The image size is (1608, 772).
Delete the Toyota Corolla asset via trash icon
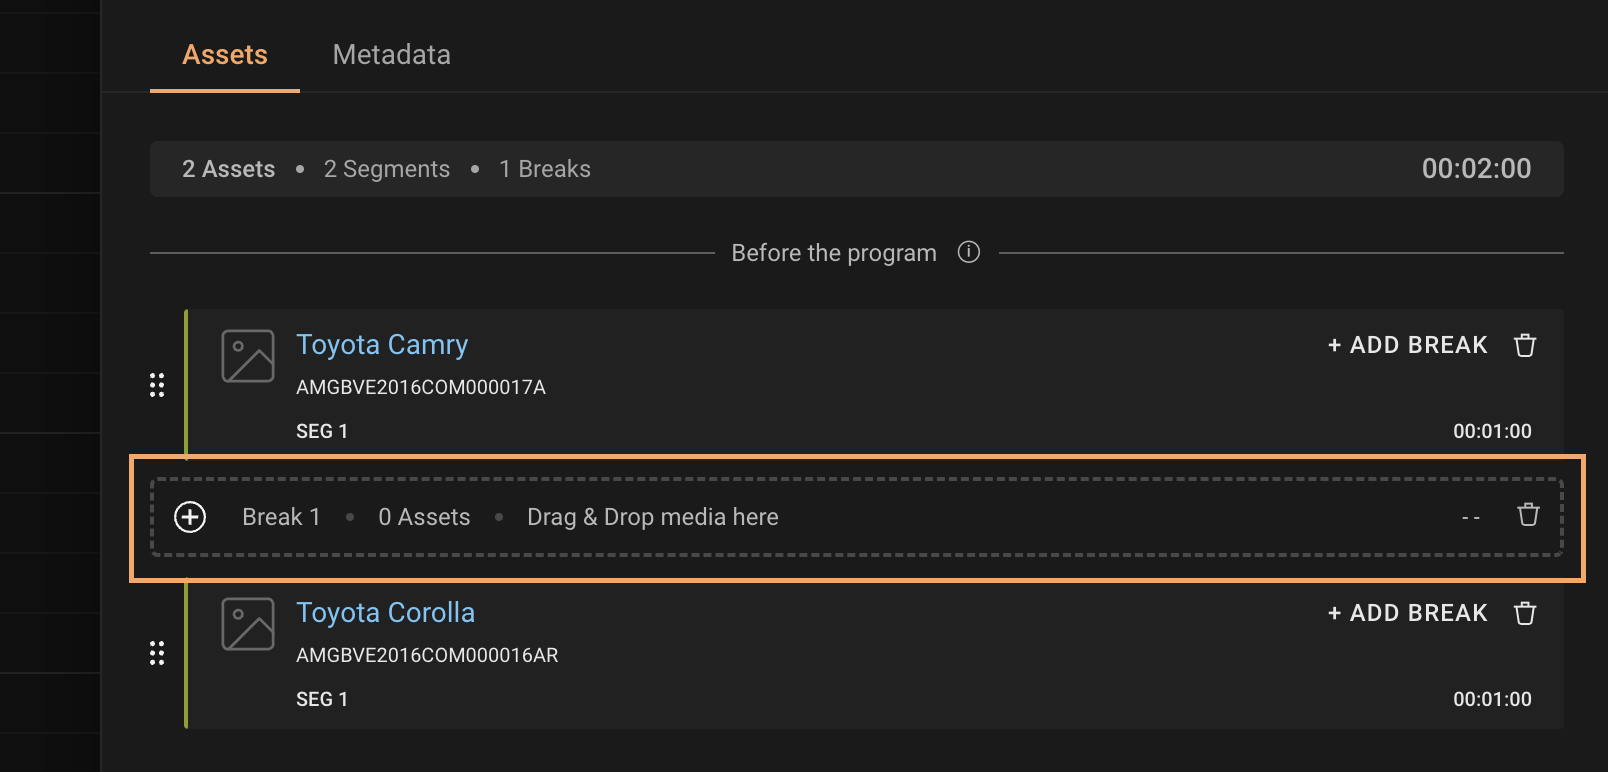click(1525, 613)
